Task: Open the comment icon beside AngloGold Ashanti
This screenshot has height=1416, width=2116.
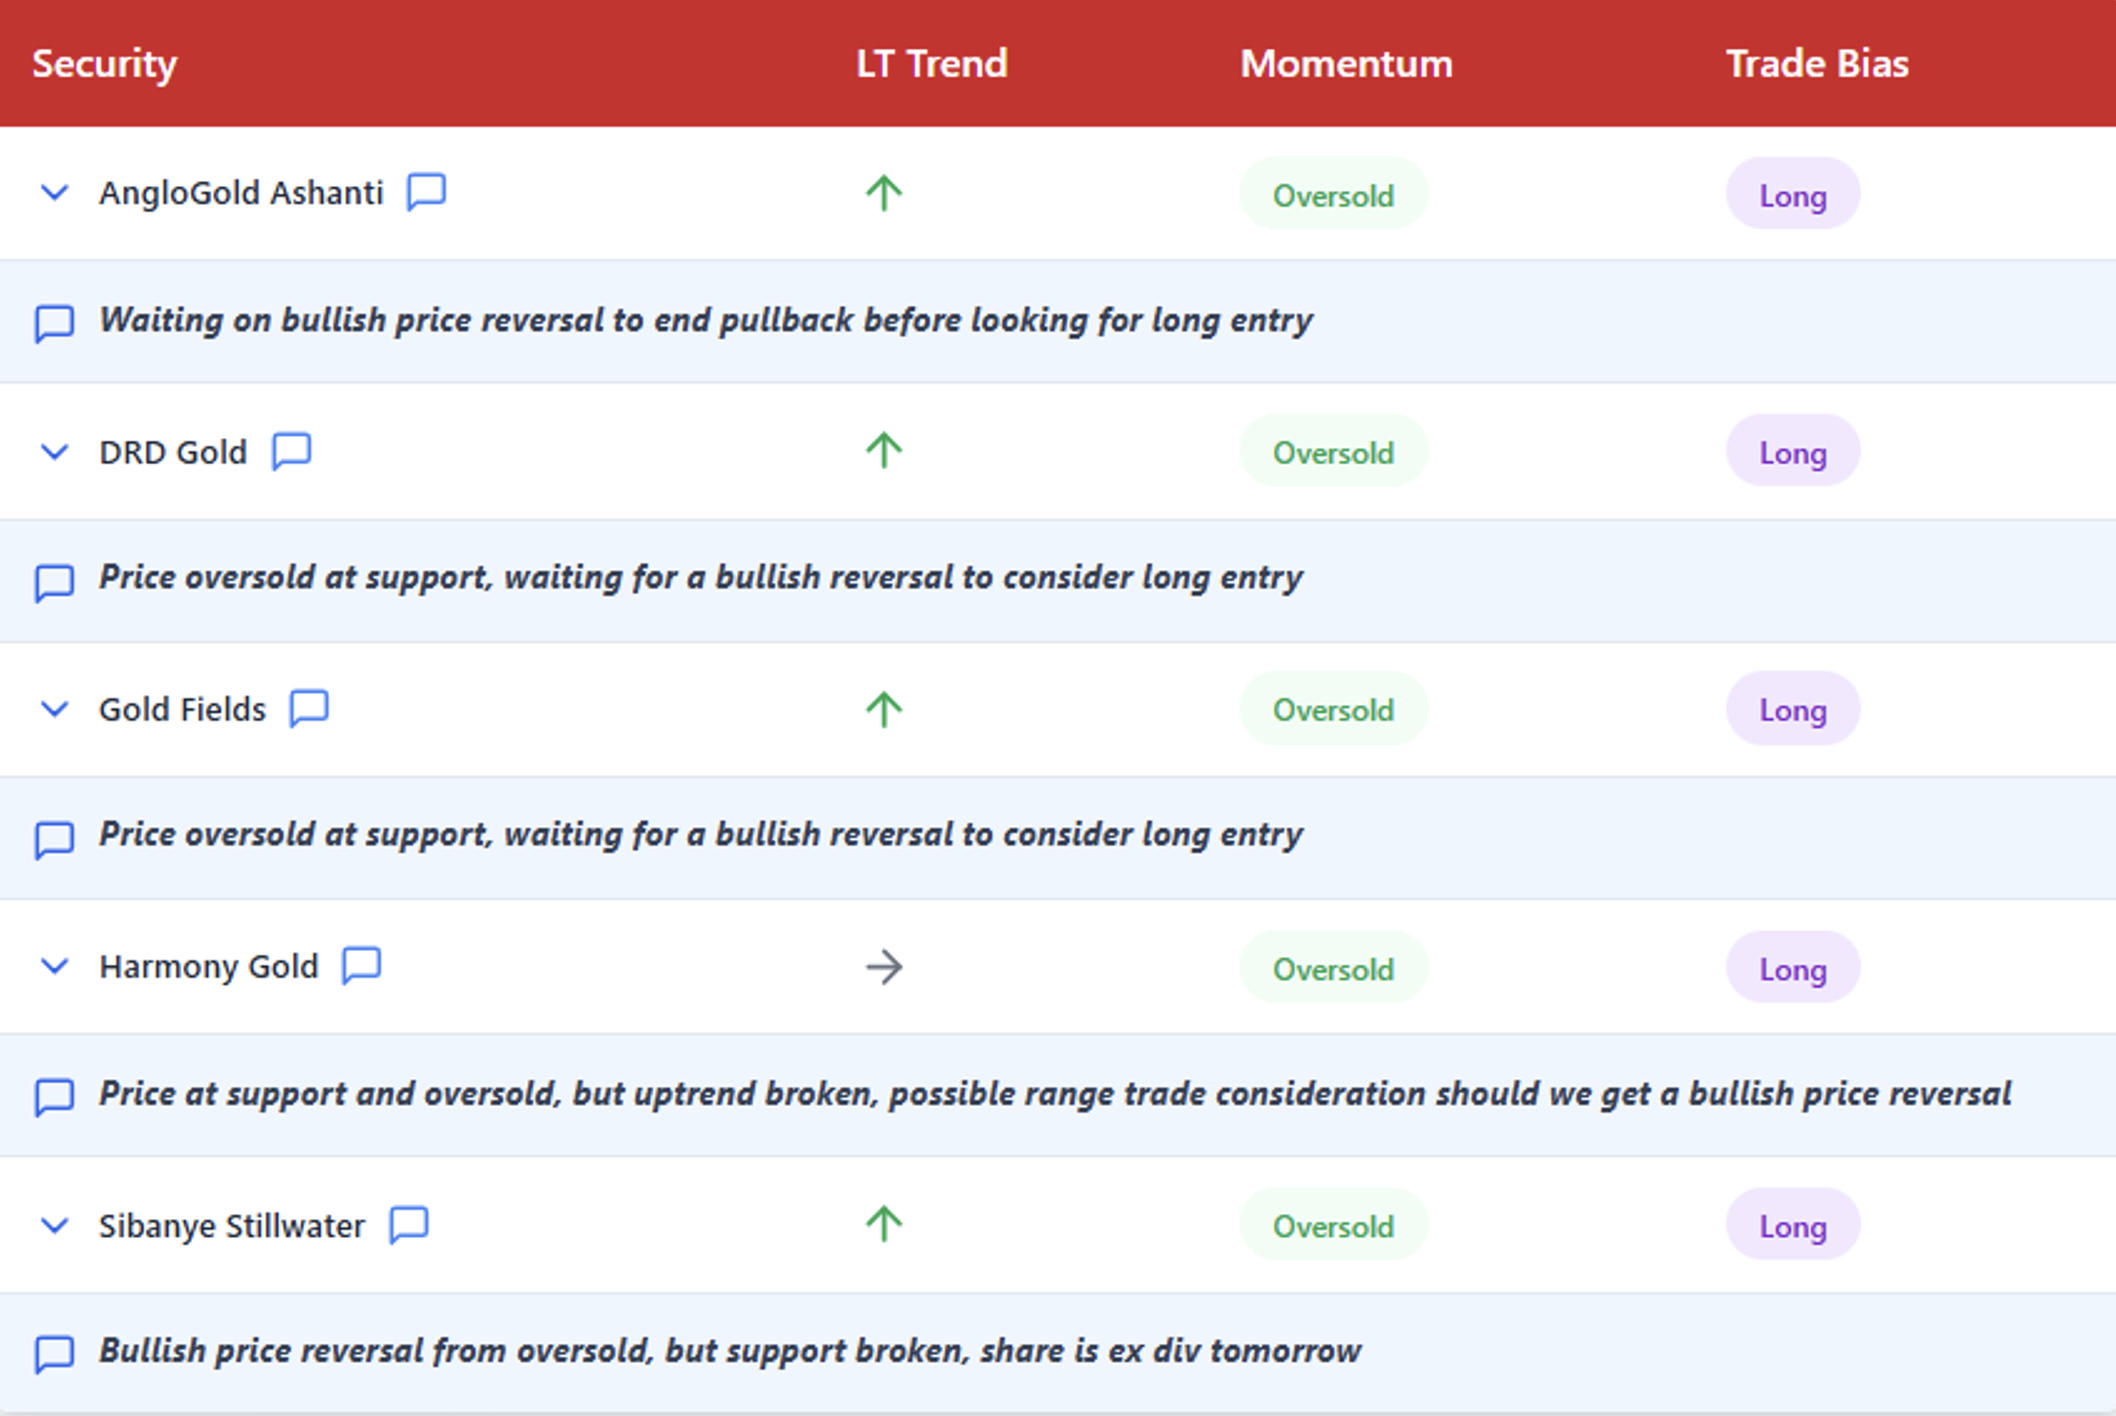Action: pos(426,191)
